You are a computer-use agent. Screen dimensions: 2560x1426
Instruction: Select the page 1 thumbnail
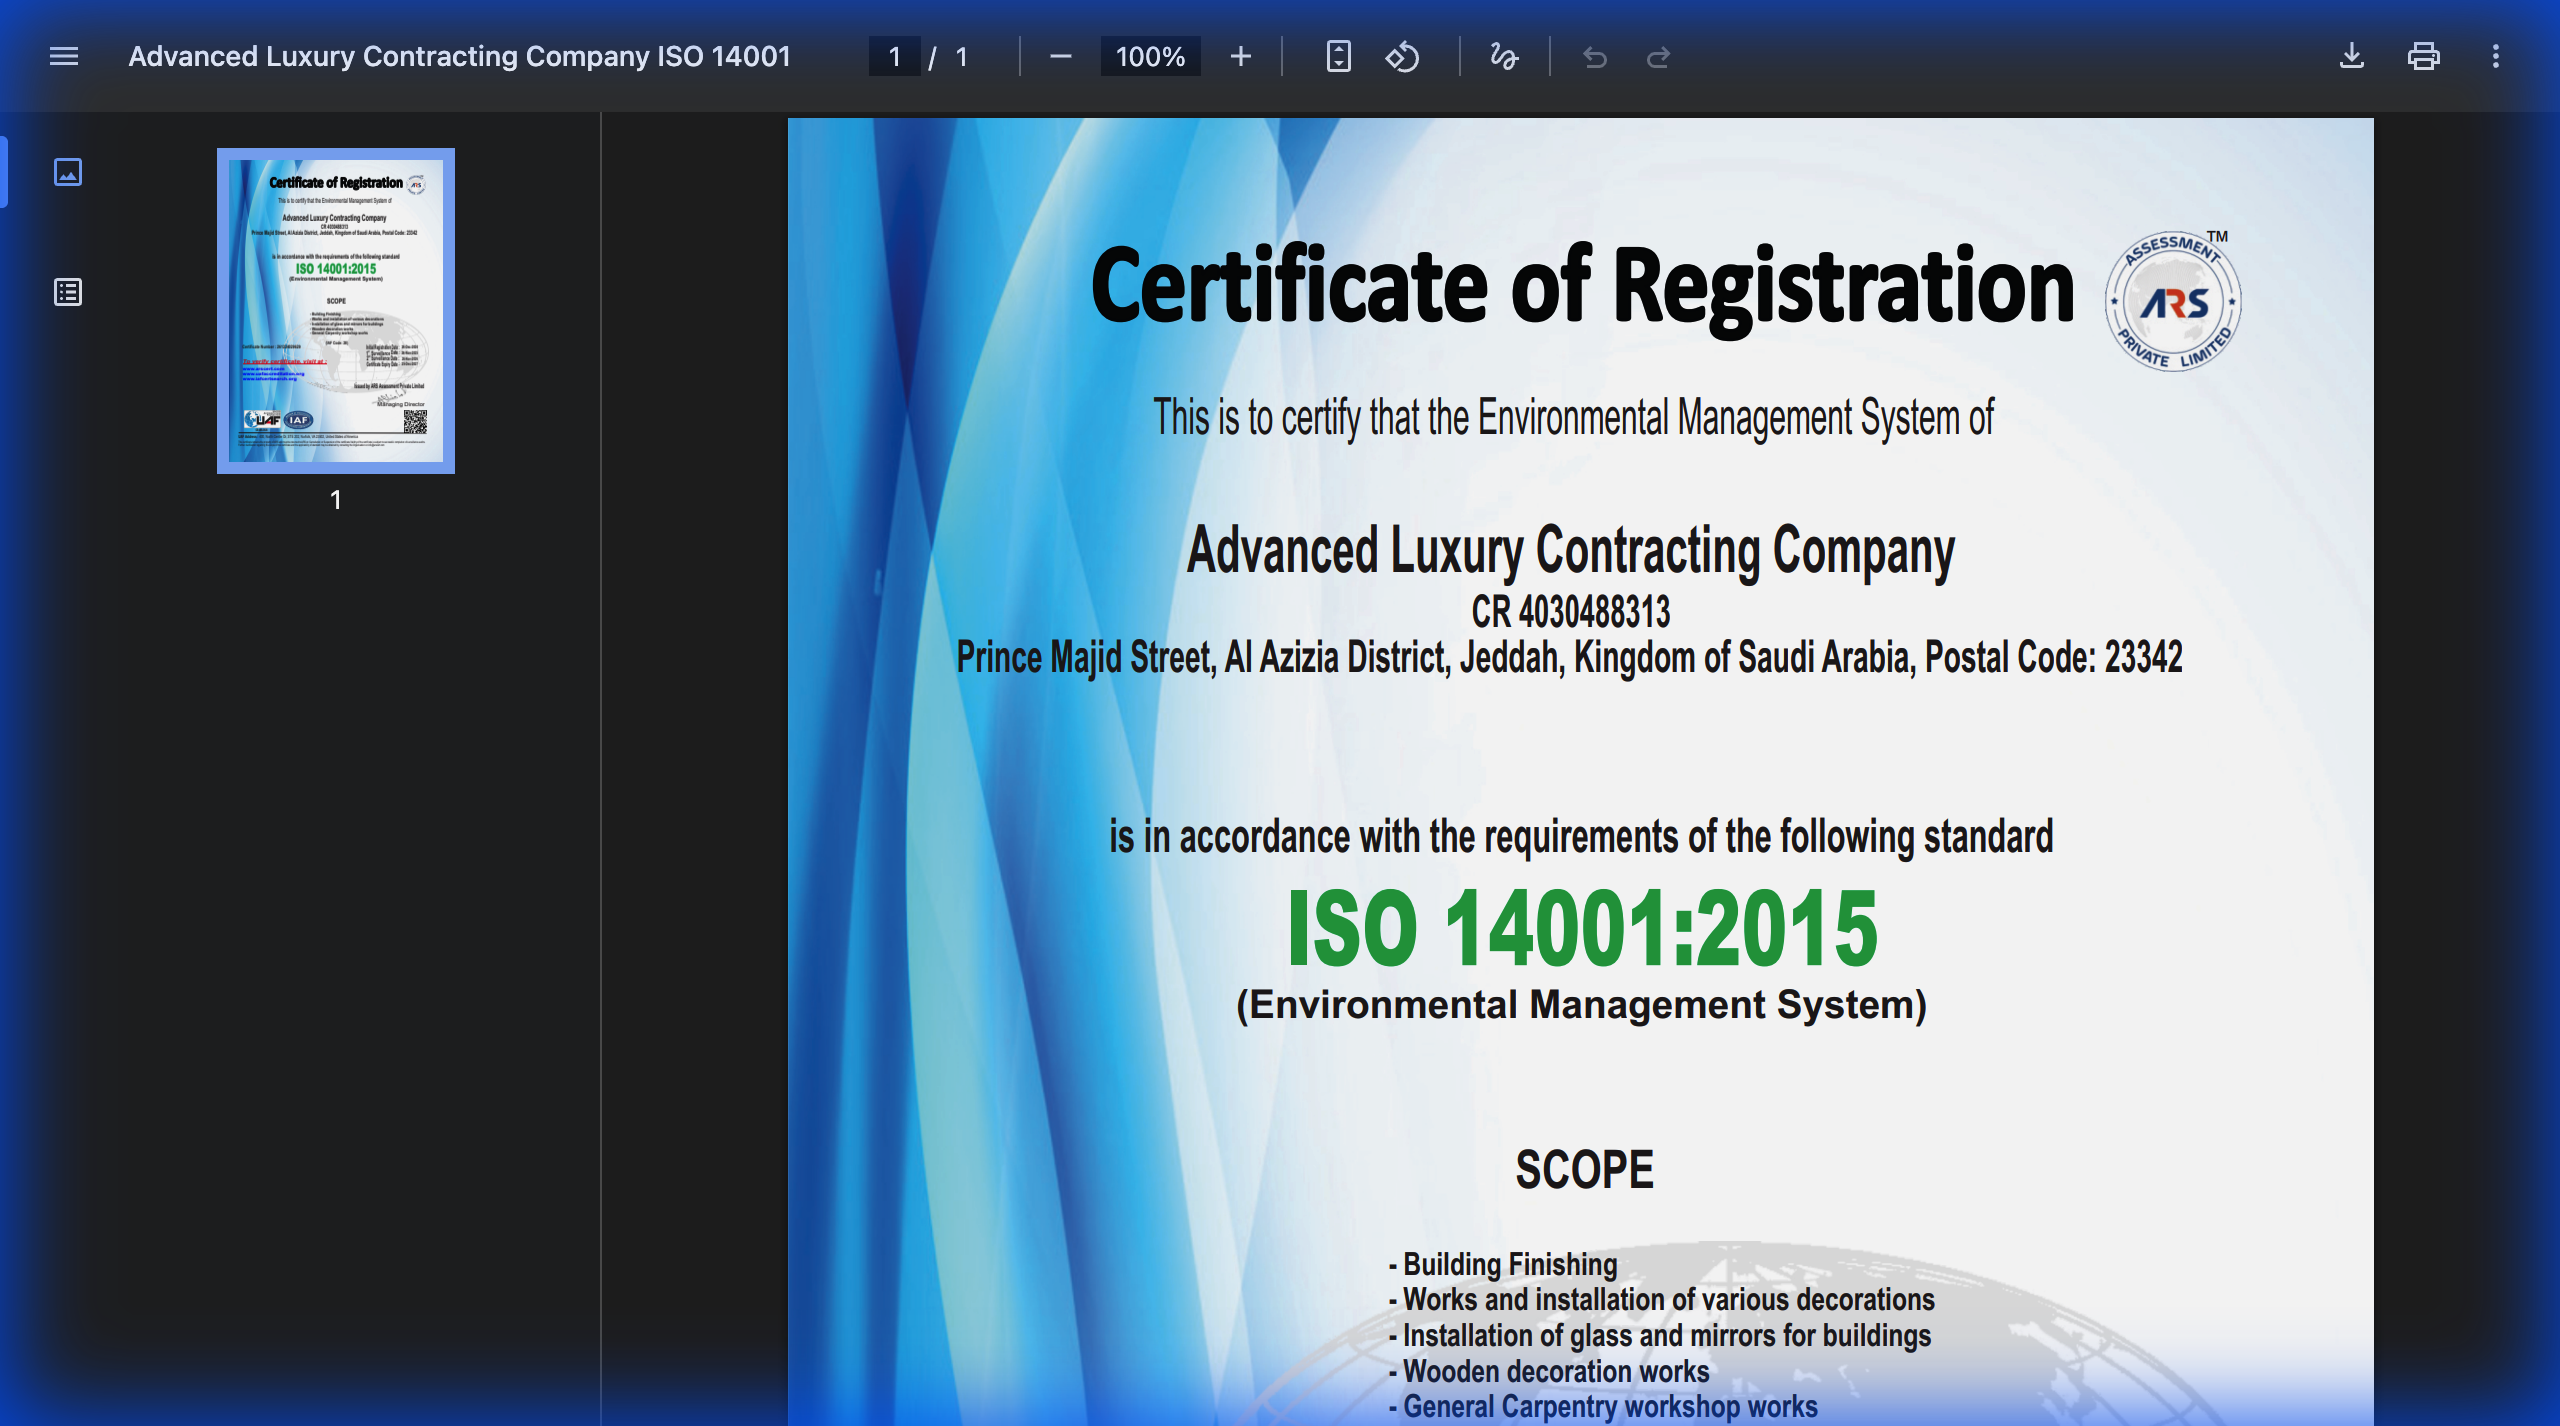[335, 310]
